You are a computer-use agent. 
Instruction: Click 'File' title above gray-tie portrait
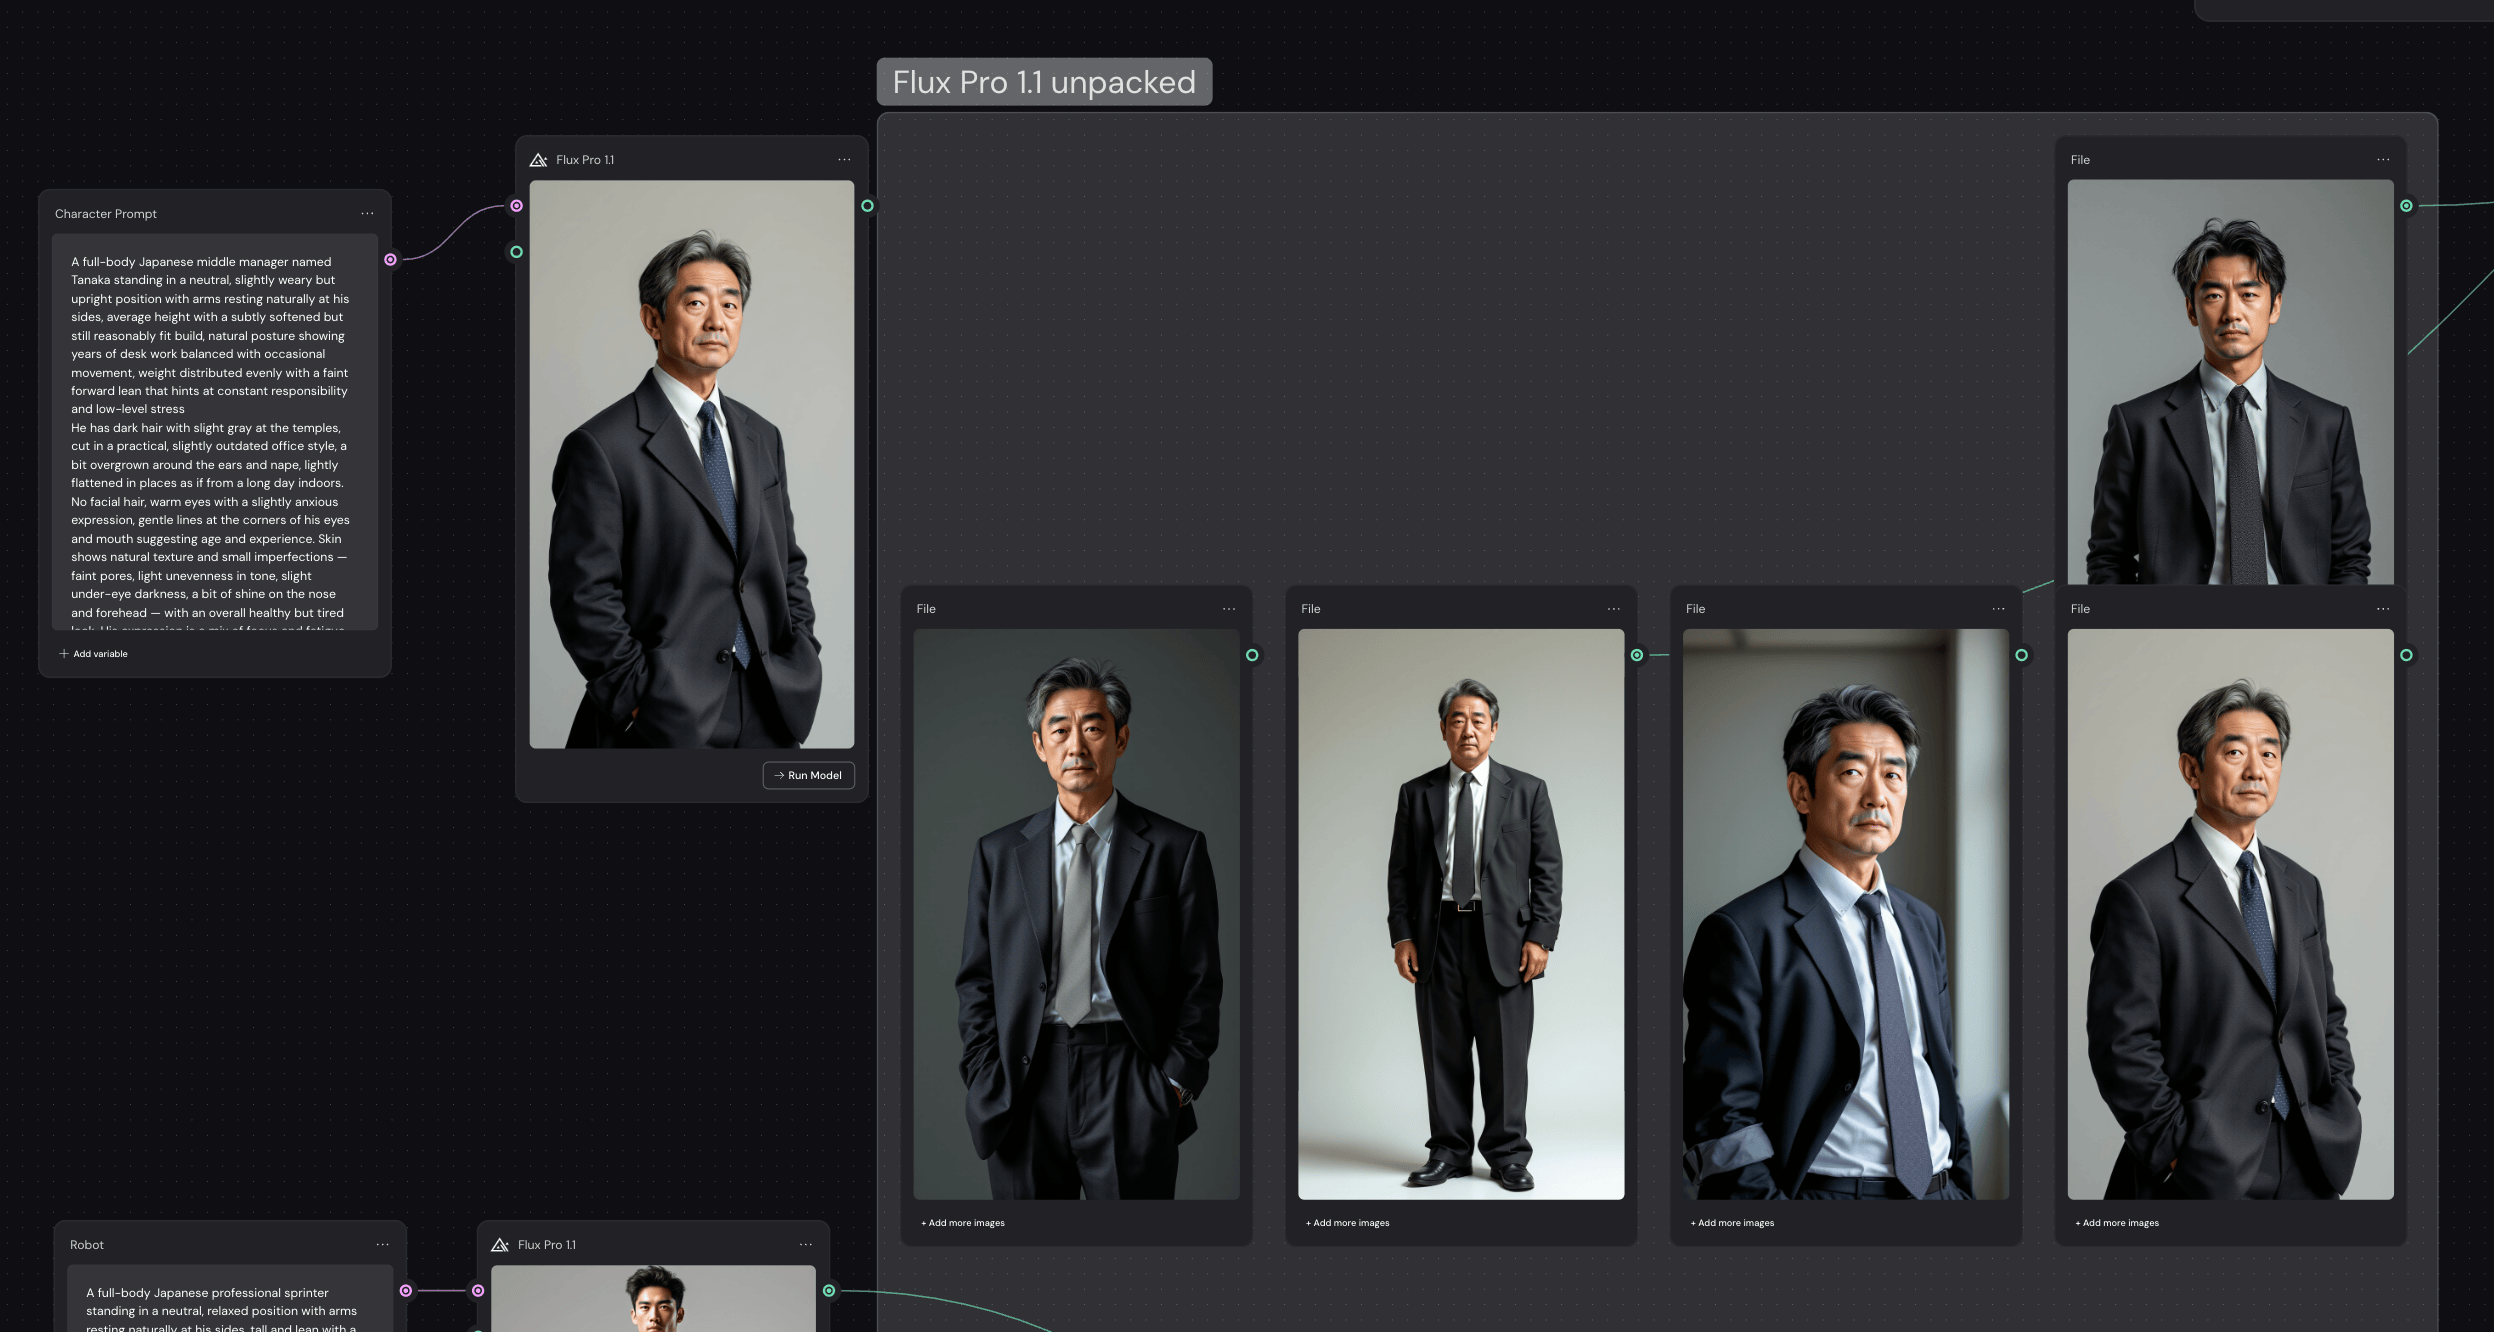[x=926, y=609]
